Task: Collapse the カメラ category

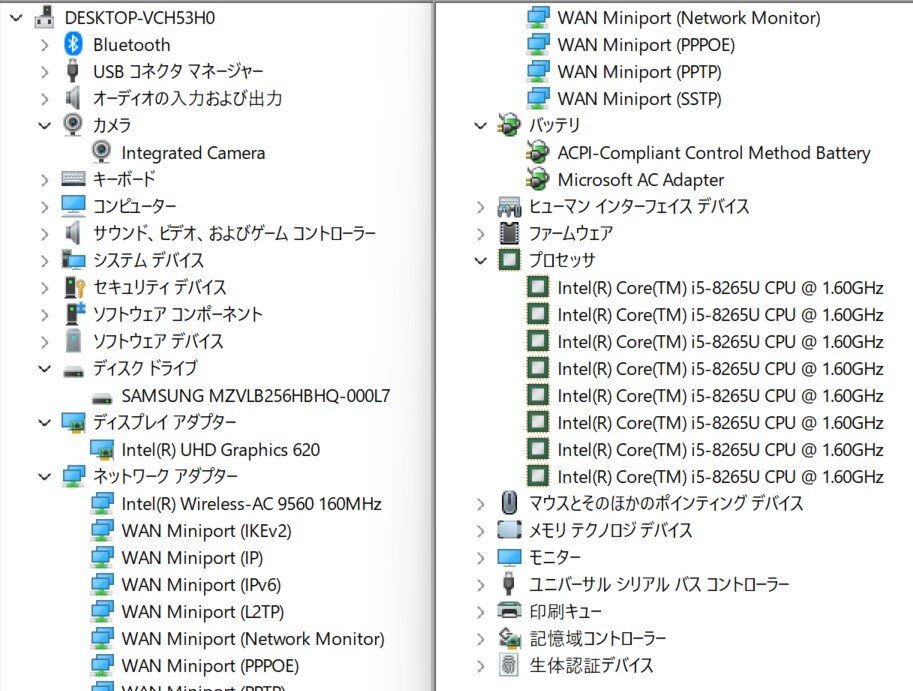Action: click(x=45, y=125)
